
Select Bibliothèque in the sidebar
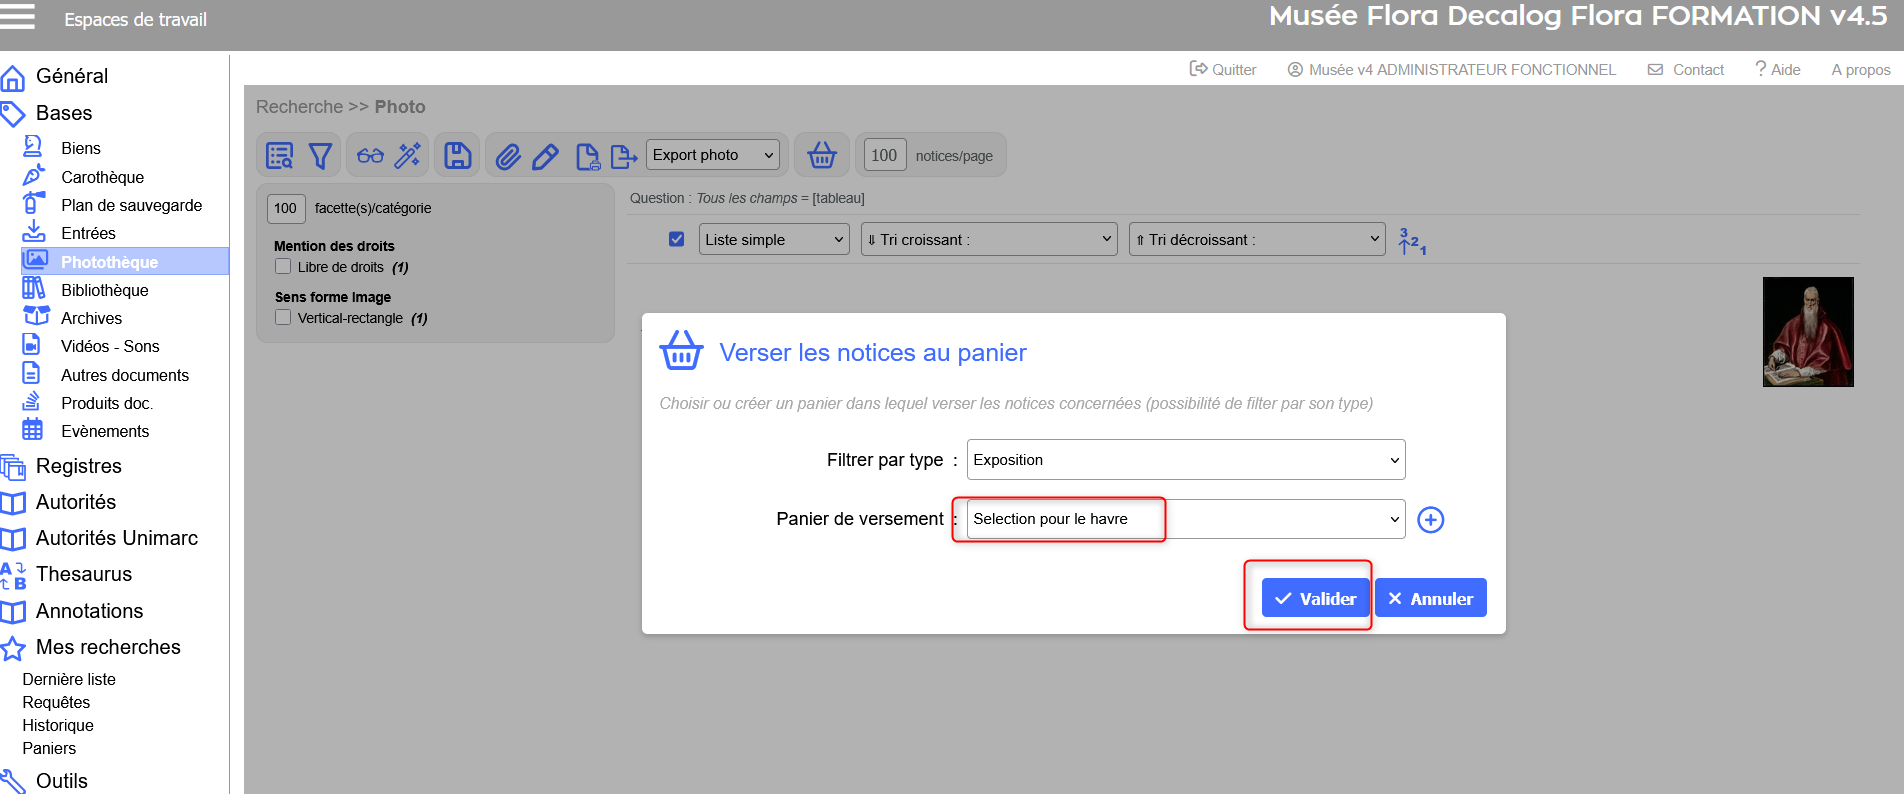[104, 290]
